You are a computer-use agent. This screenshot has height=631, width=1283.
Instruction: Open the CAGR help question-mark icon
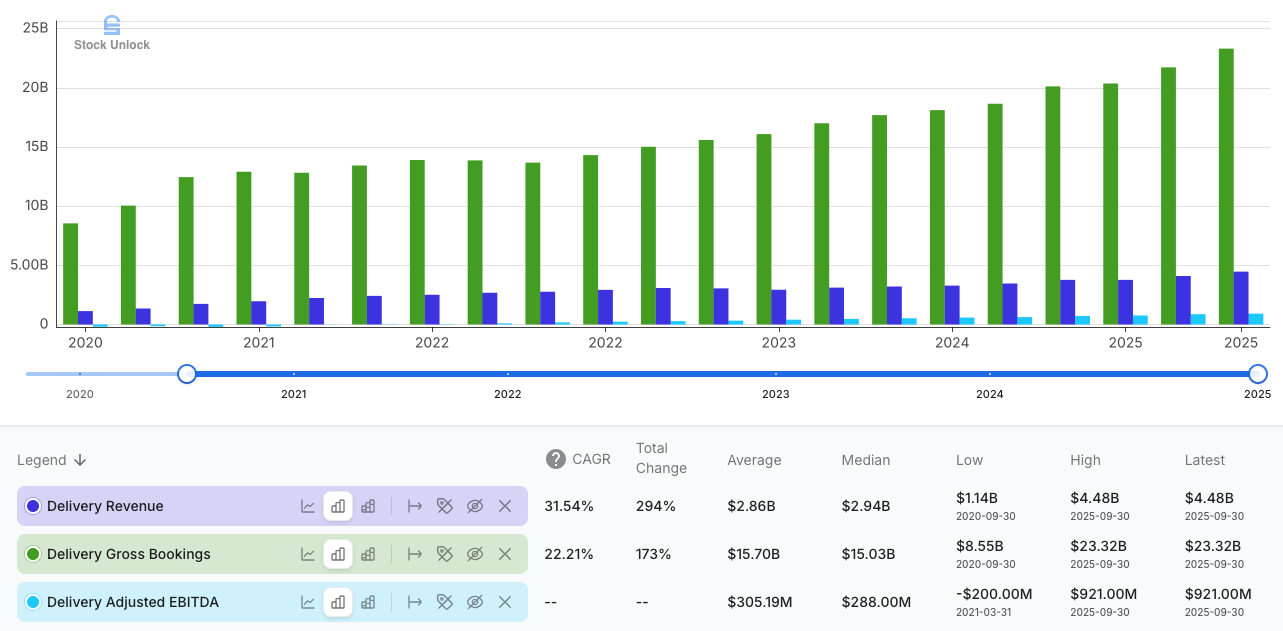[555, 459]
